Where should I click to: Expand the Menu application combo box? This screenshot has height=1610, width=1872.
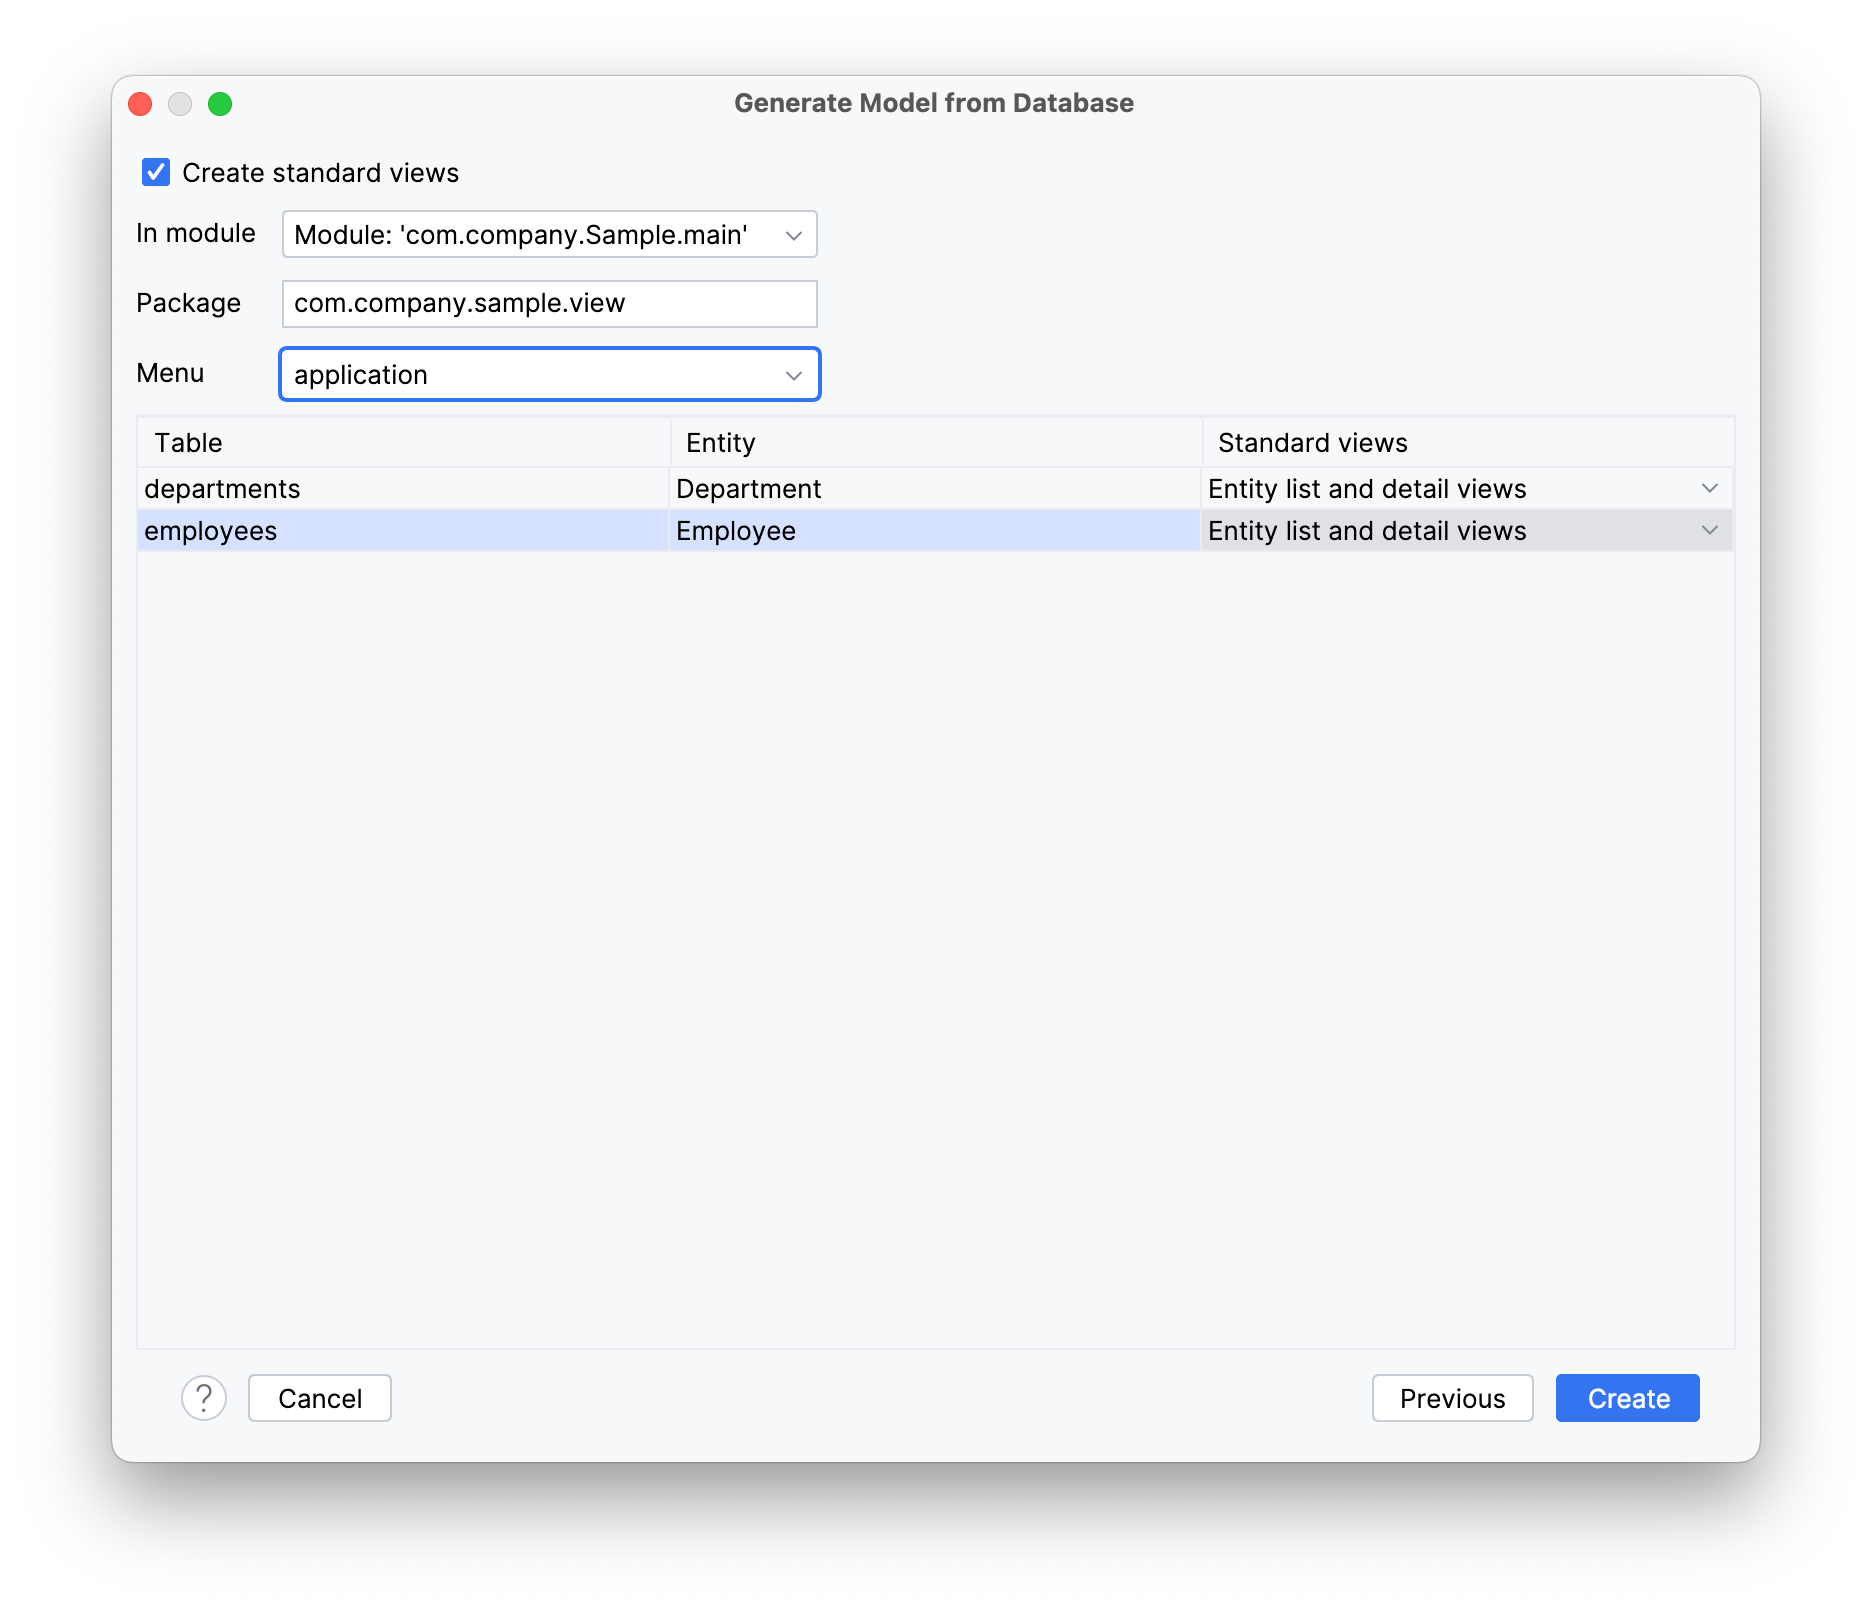(x=549, y=374)
